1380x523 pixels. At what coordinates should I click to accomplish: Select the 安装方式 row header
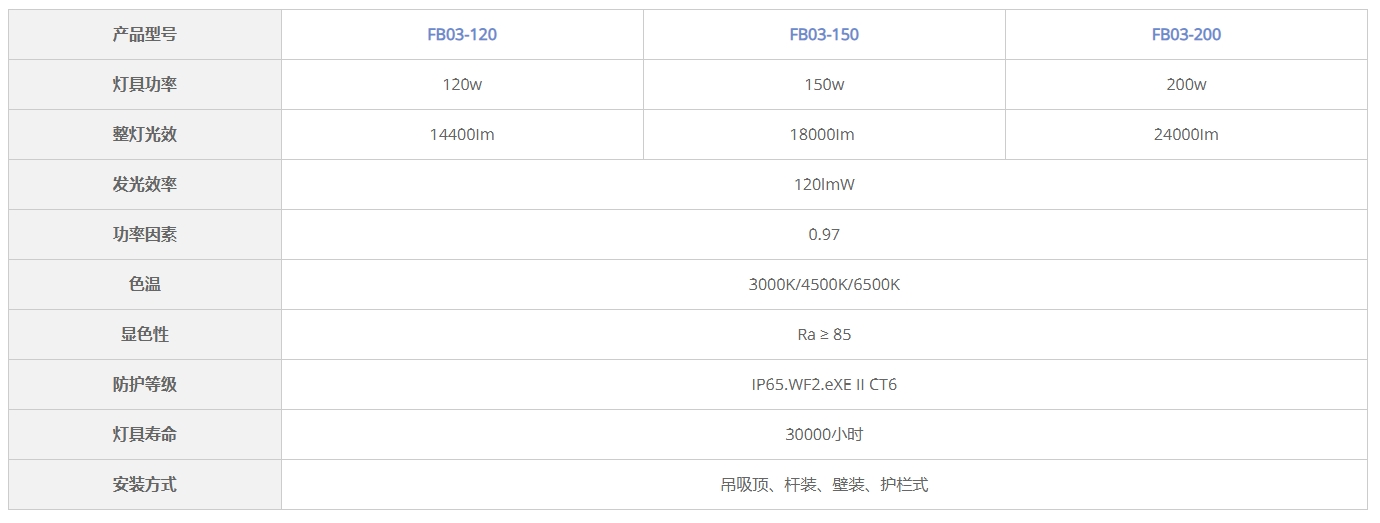[145, 485]
